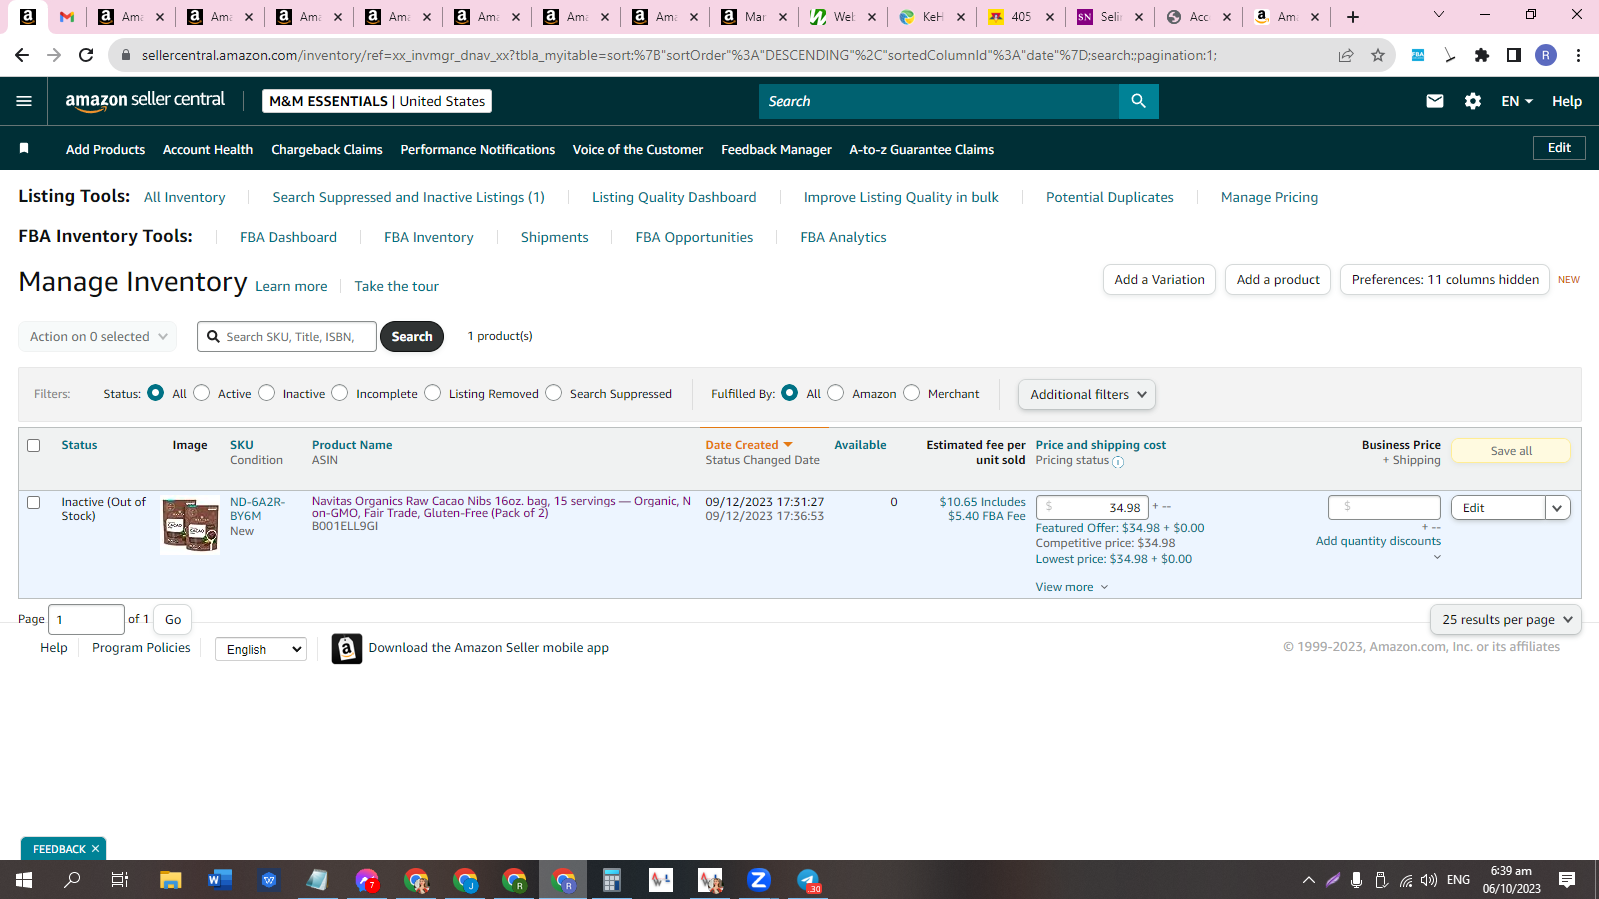Select the Search Suppressed status filter
This screenshot has width=1599, height=899.
click(554, 393)
